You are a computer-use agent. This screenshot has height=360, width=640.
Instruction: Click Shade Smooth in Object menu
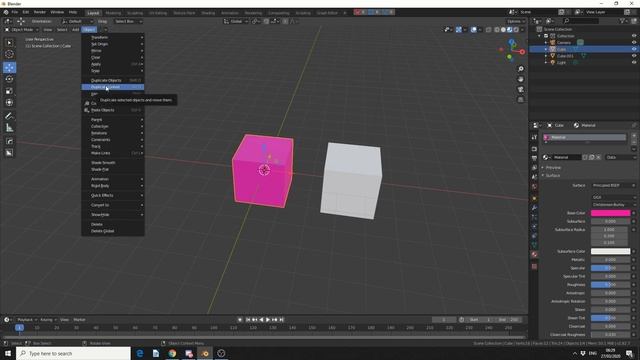(113, 162)
